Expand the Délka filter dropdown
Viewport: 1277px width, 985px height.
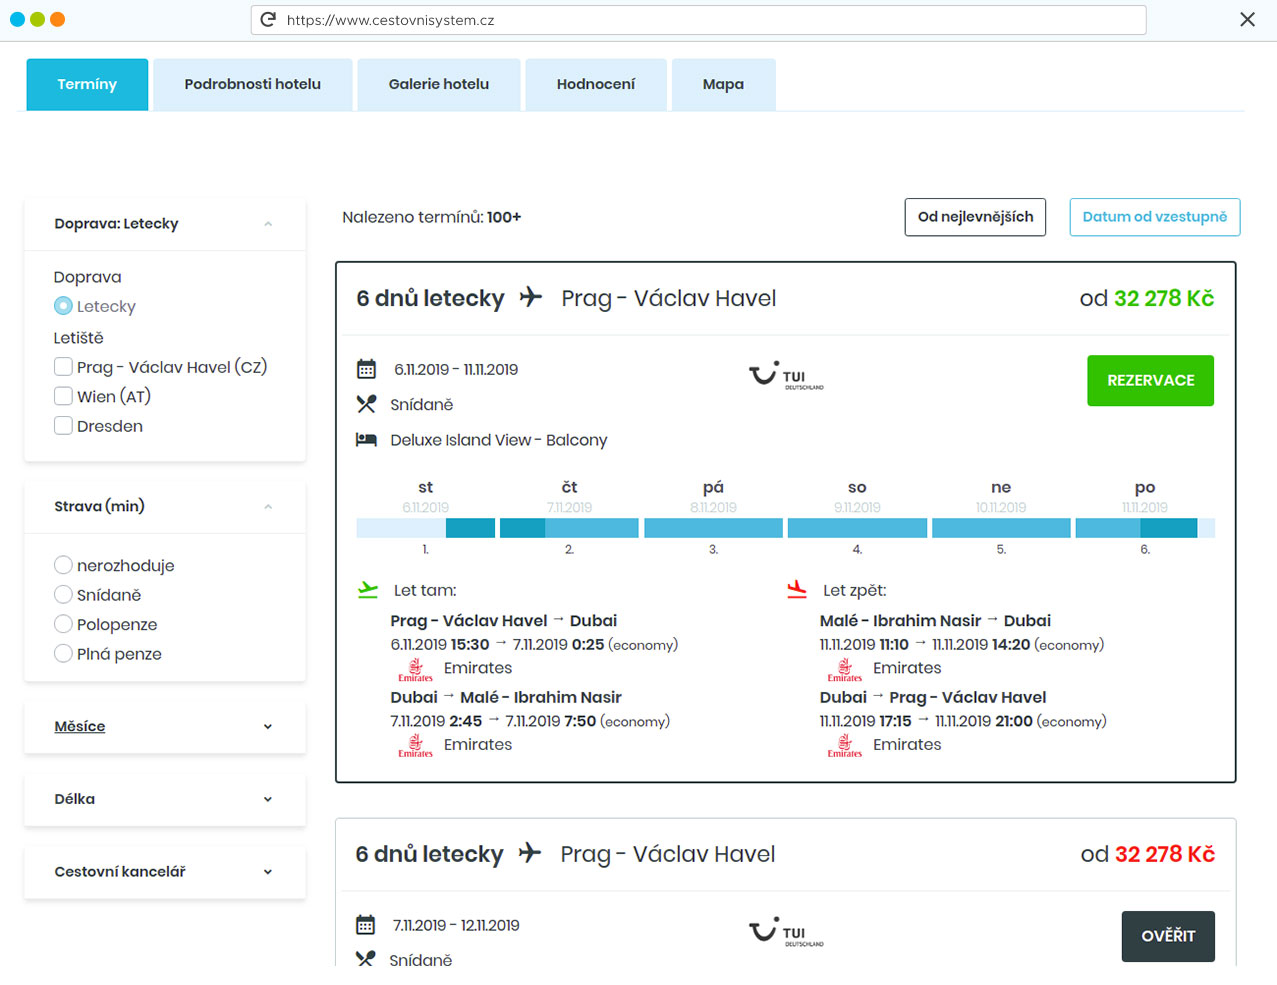[165, 799]
